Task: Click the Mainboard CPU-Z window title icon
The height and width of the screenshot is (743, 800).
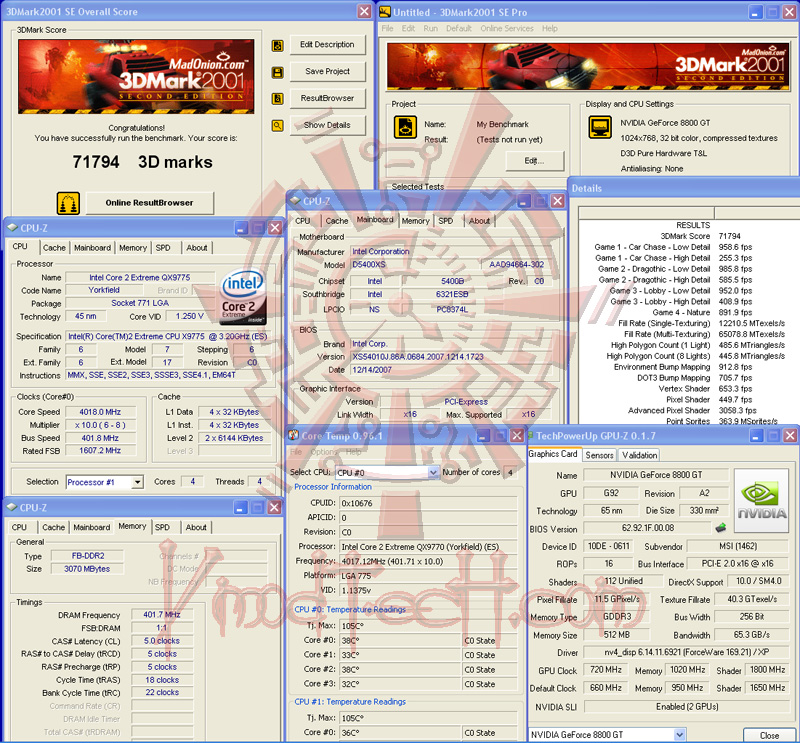Action: pos(295,201)
